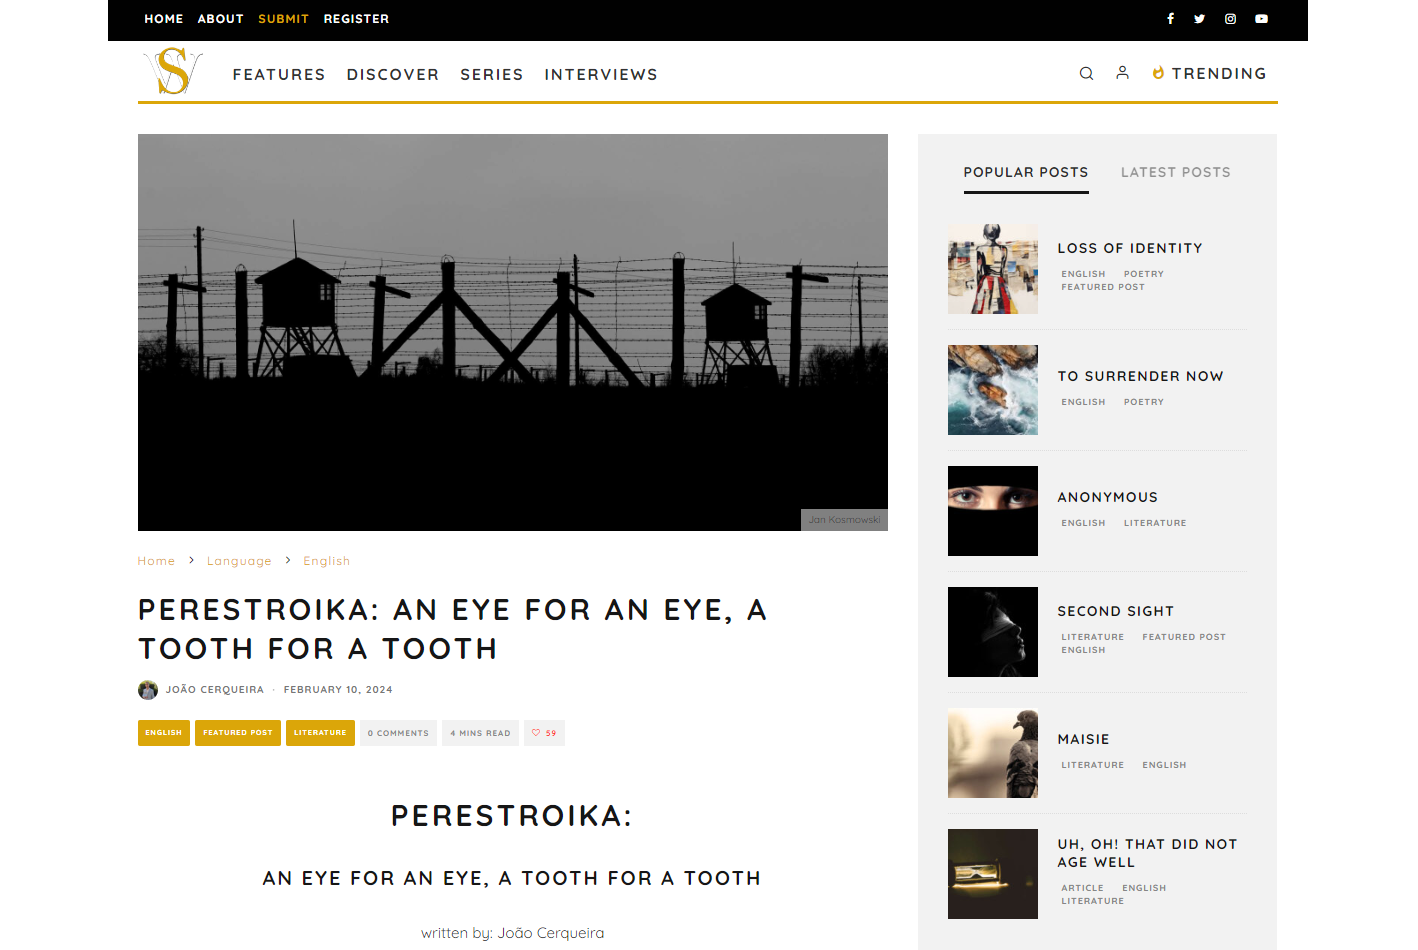Click the Literature tag button
This screenshot has height=950, width=1418.
tap(320, 733)
